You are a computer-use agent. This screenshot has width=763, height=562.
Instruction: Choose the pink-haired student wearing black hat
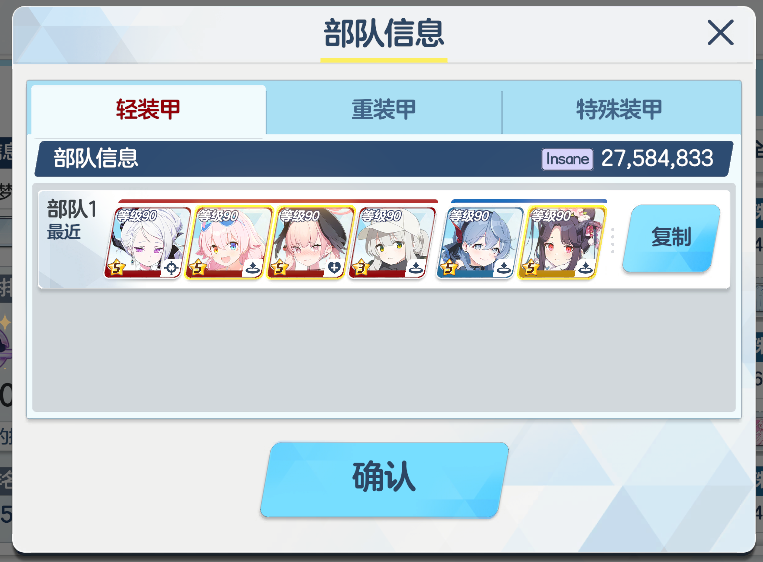(x=310, y=243)
